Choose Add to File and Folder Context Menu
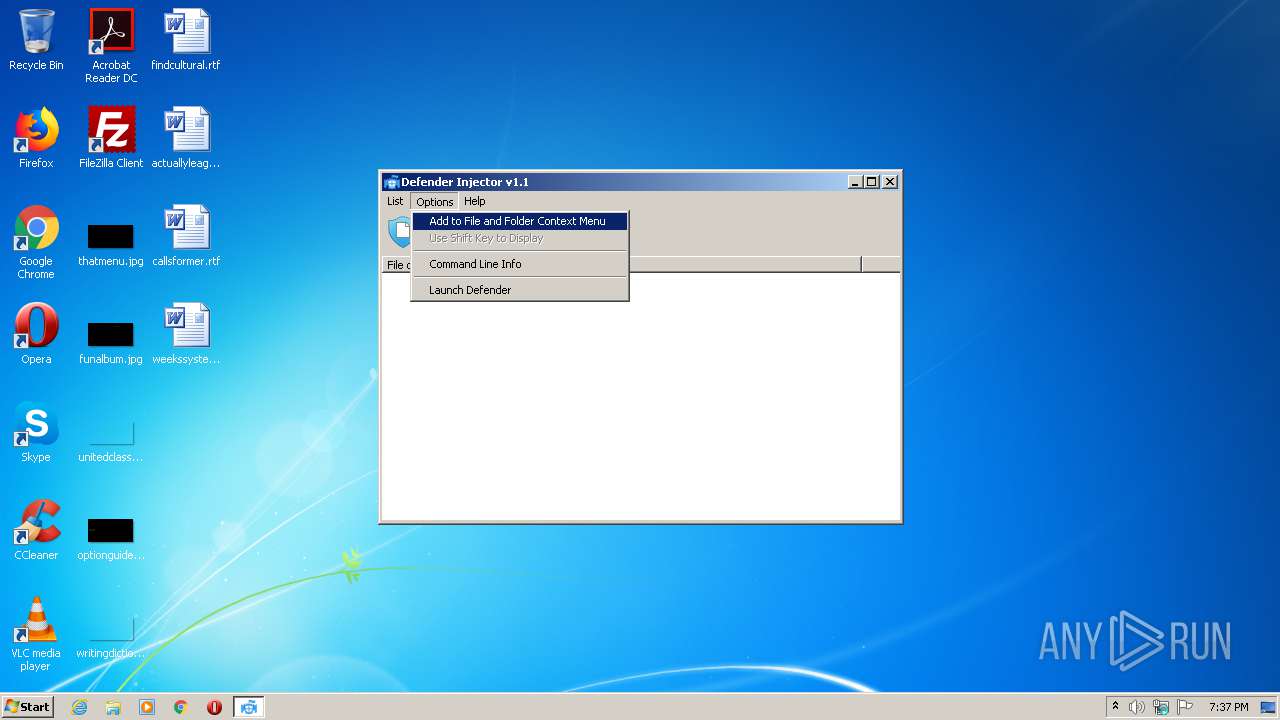This screenshot has width=1280, height=720. point(520,221)
